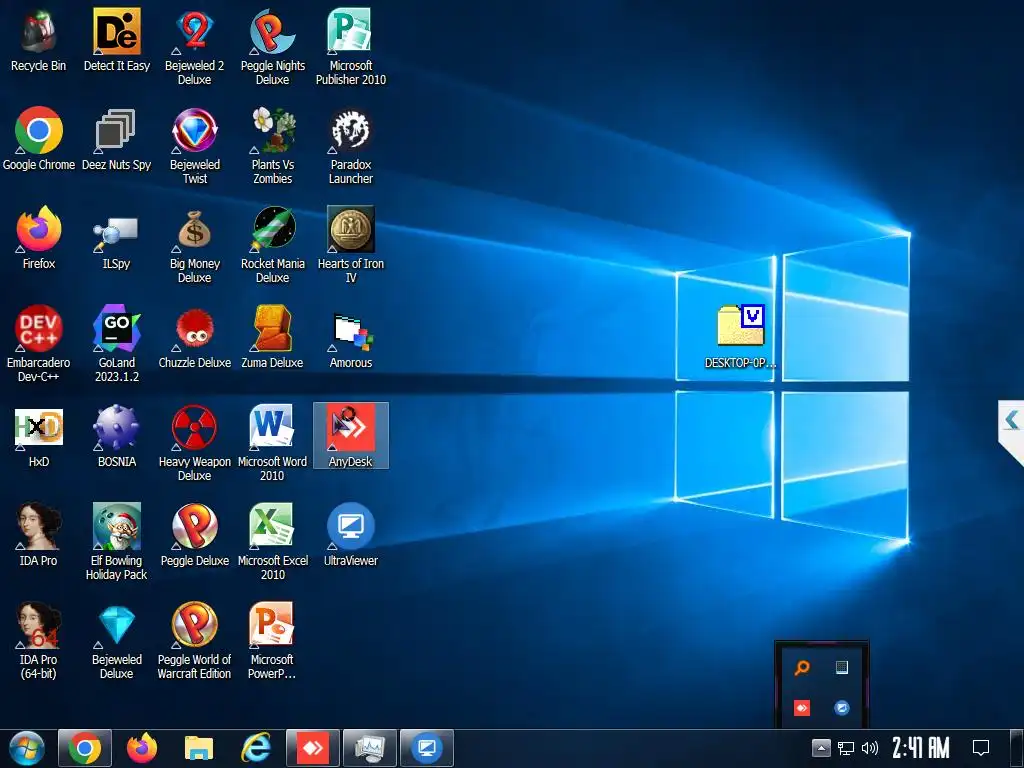Open gray square icon in tray popup
Viewport: 1024px width, 768px height.
point(842,667)
